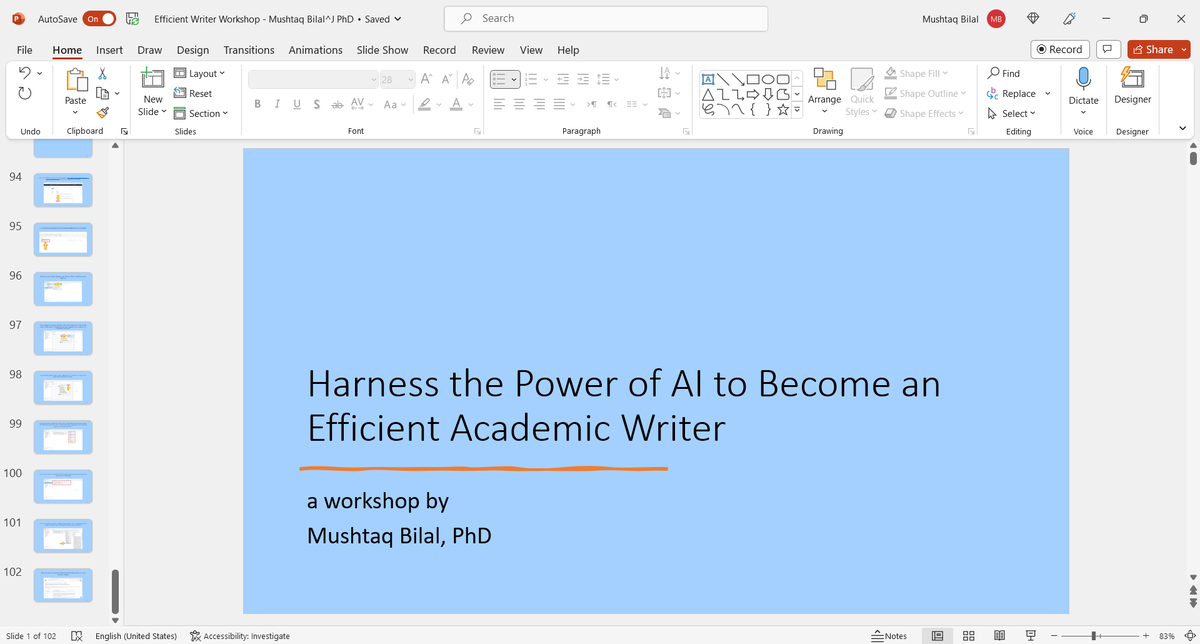Open the Layout dropdown
Image resolution: width=1200 pixels, height=644 pixels.
click(200, 73)
